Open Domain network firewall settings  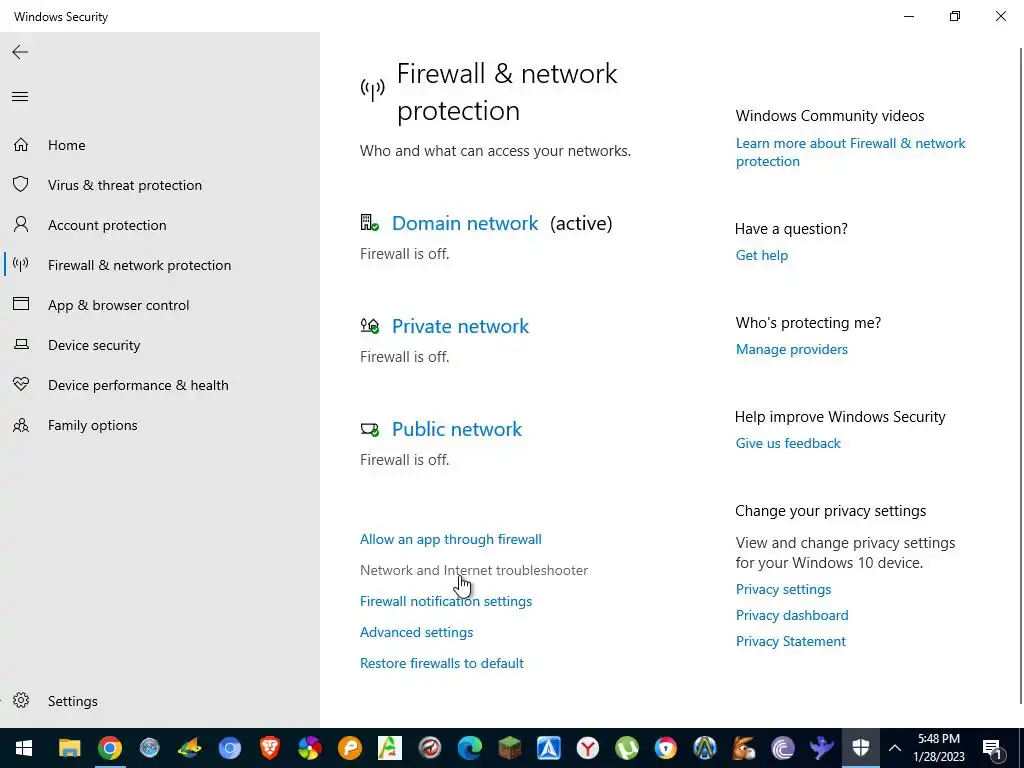(x=465, y=223)
